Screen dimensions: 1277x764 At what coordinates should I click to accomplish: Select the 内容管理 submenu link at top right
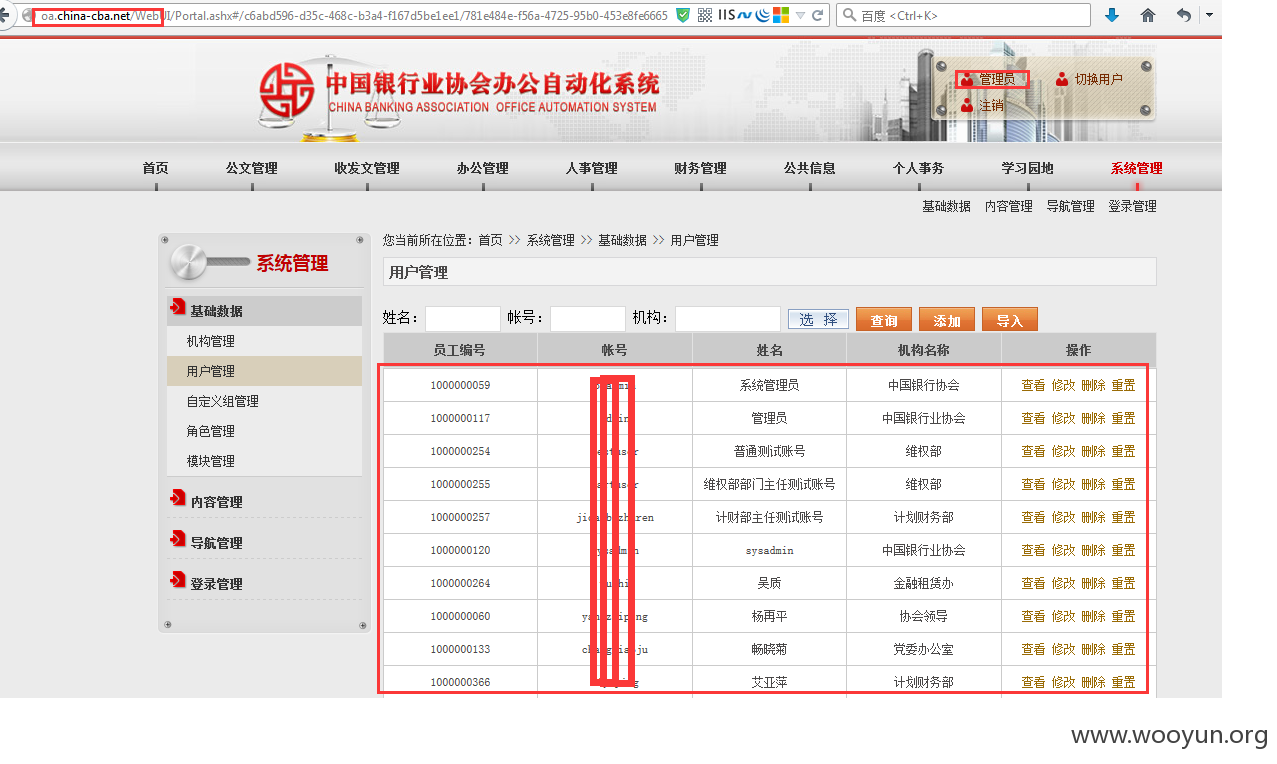1008,206
